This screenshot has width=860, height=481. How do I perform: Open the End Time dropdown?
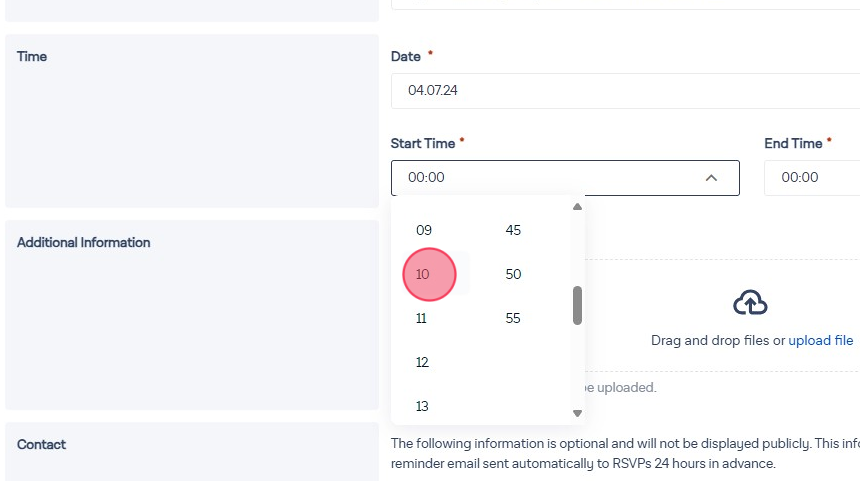click(x=811, y=178)
